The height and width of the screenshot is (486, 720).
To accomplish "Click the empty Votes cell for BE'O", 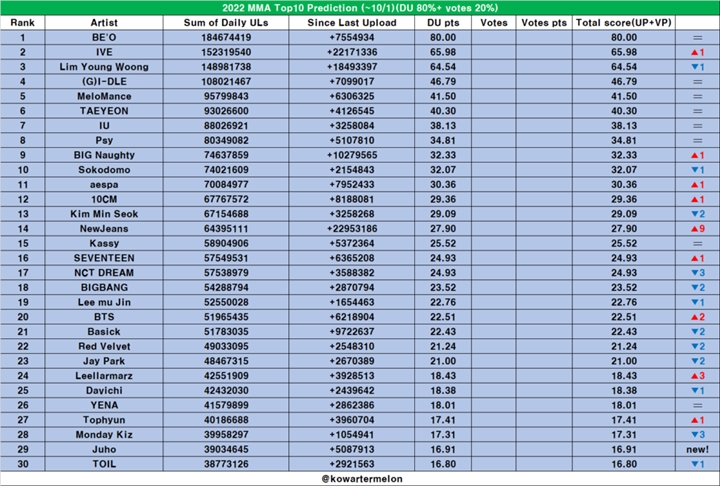I will point(494,38).
